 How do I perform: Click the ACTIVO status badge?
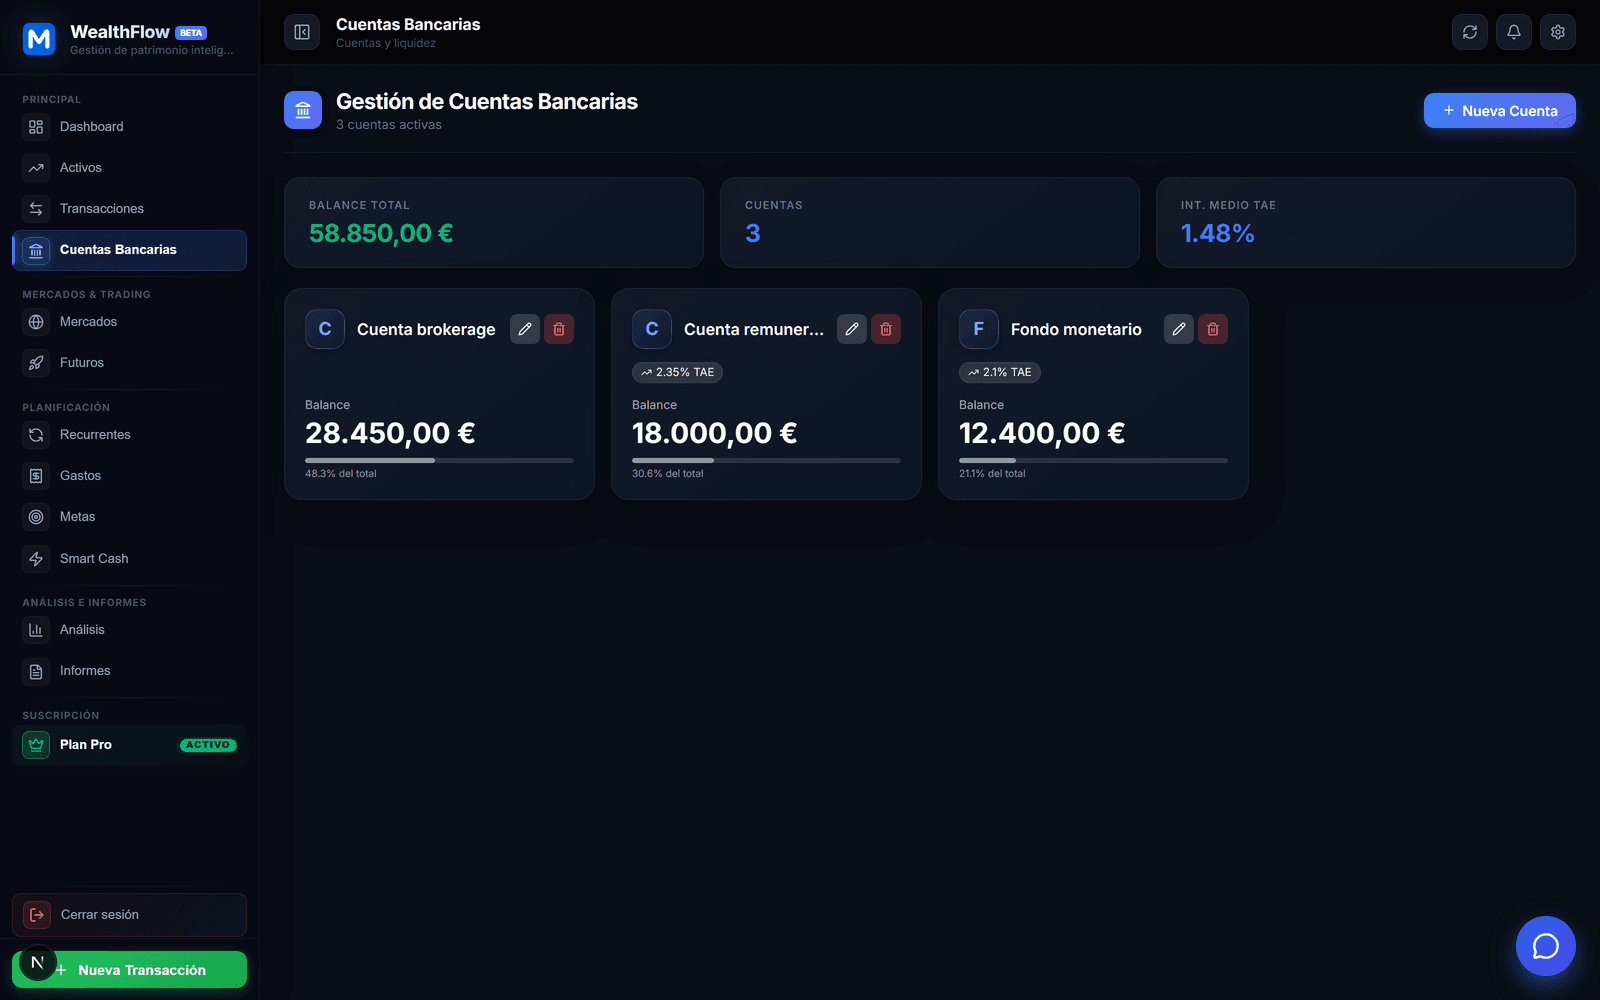point(208,745)
